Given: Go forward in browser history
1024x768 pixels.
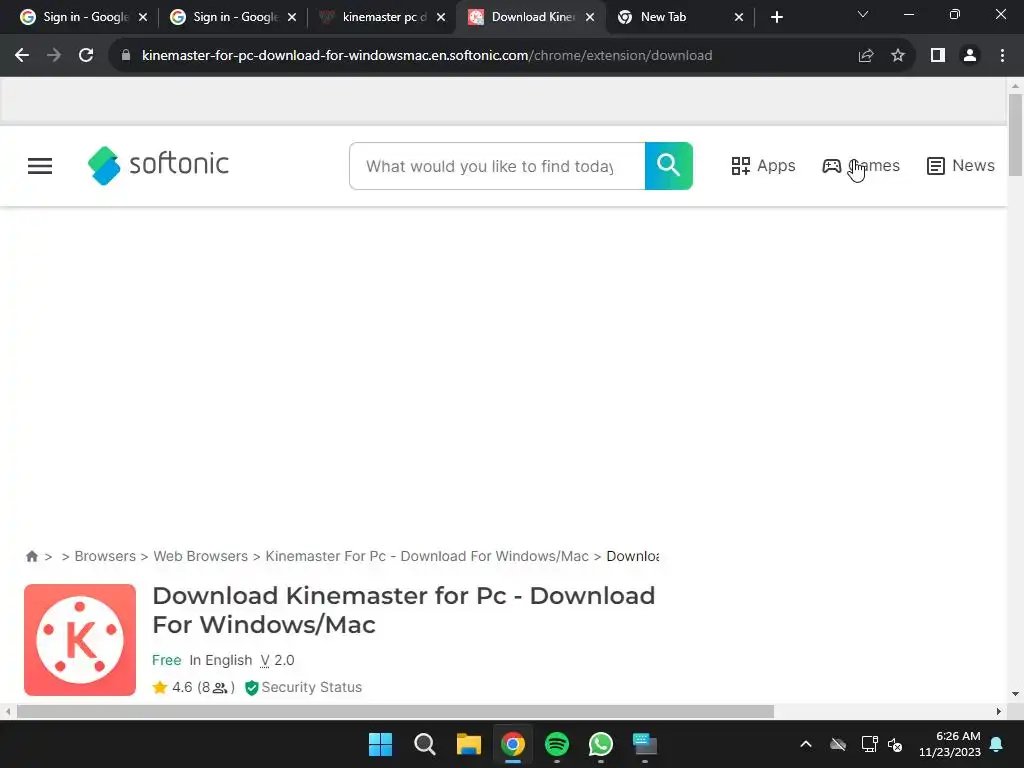Looking at the screenshot, I should 54,56.
